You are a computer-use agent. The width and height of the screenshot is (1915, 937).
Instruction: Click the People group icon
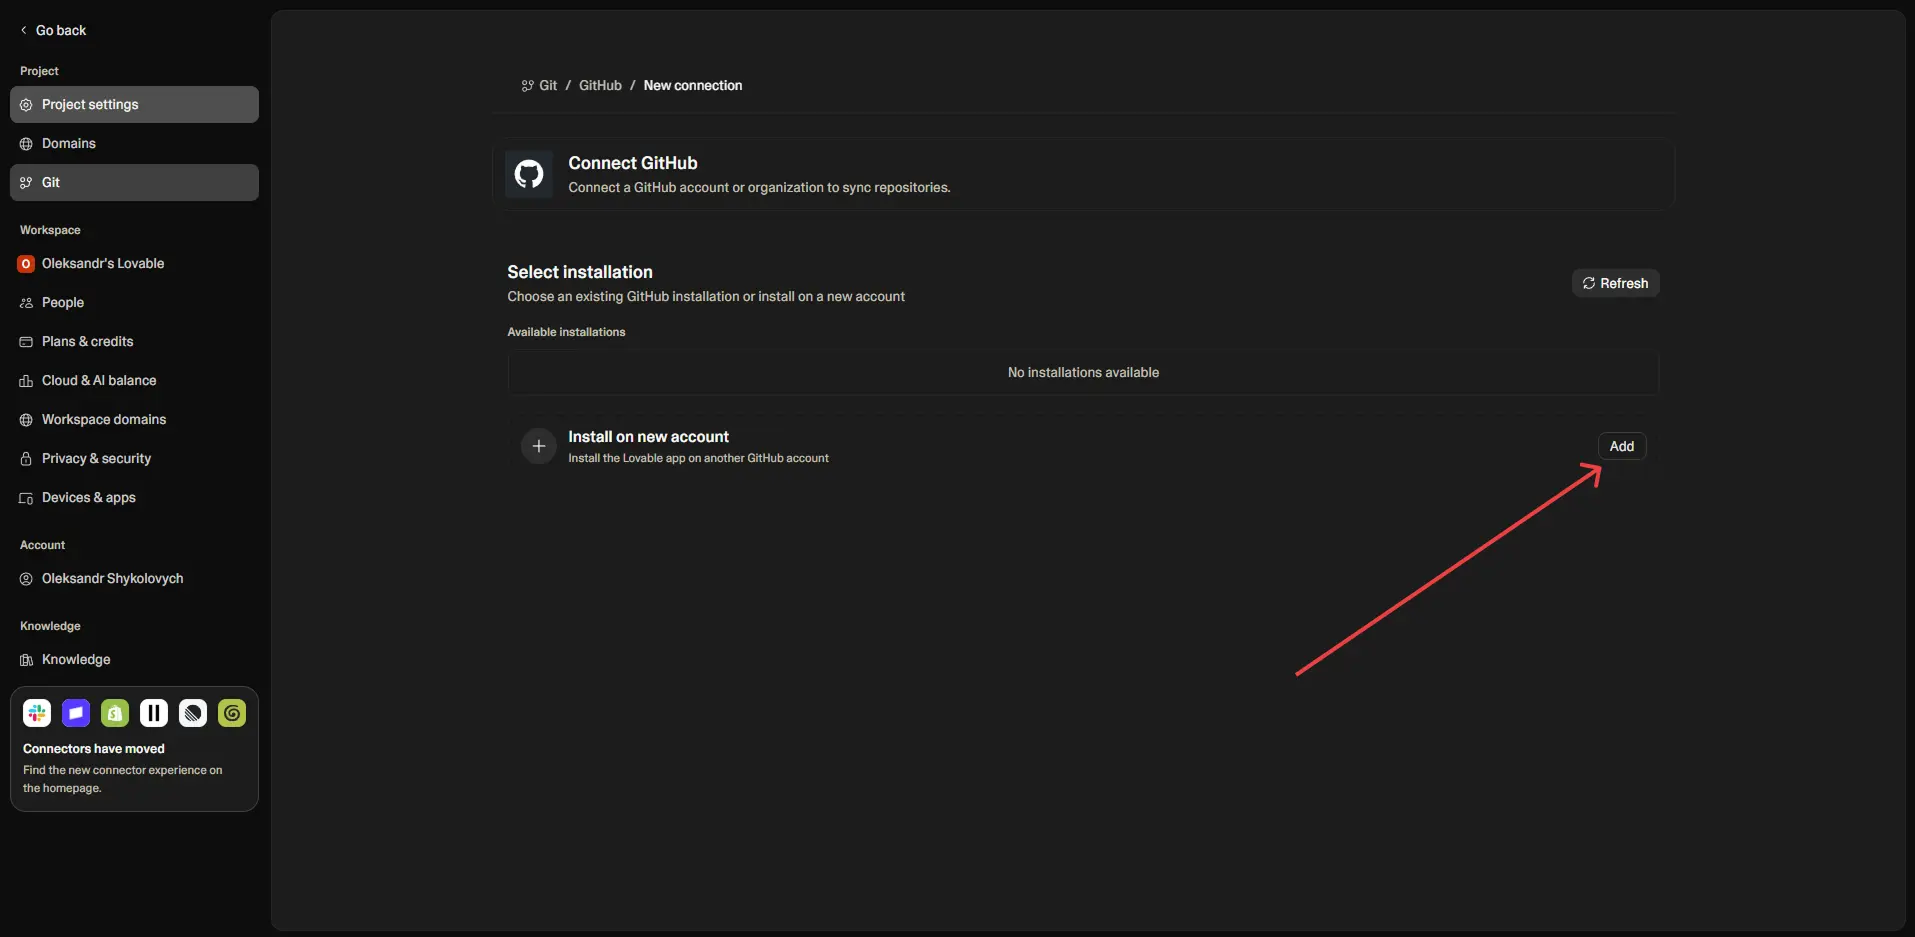pos(26,303)
